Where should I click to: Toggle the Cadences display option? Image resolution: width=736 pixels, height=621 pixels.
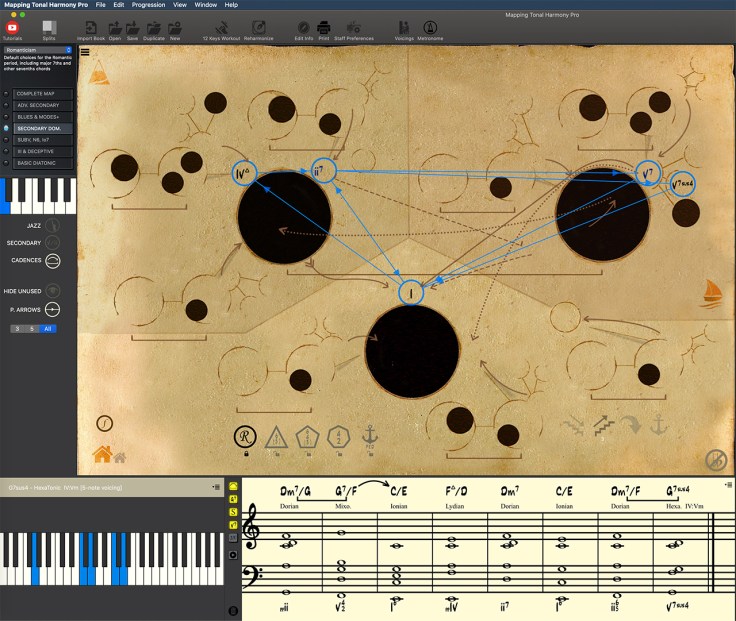click(53, 259)
